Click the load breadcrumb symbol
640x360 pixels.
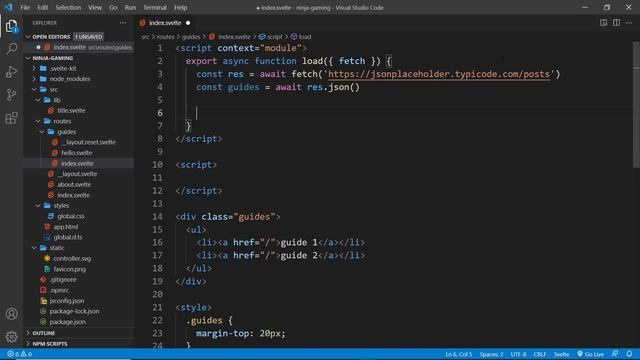click(x=301, y=37)
